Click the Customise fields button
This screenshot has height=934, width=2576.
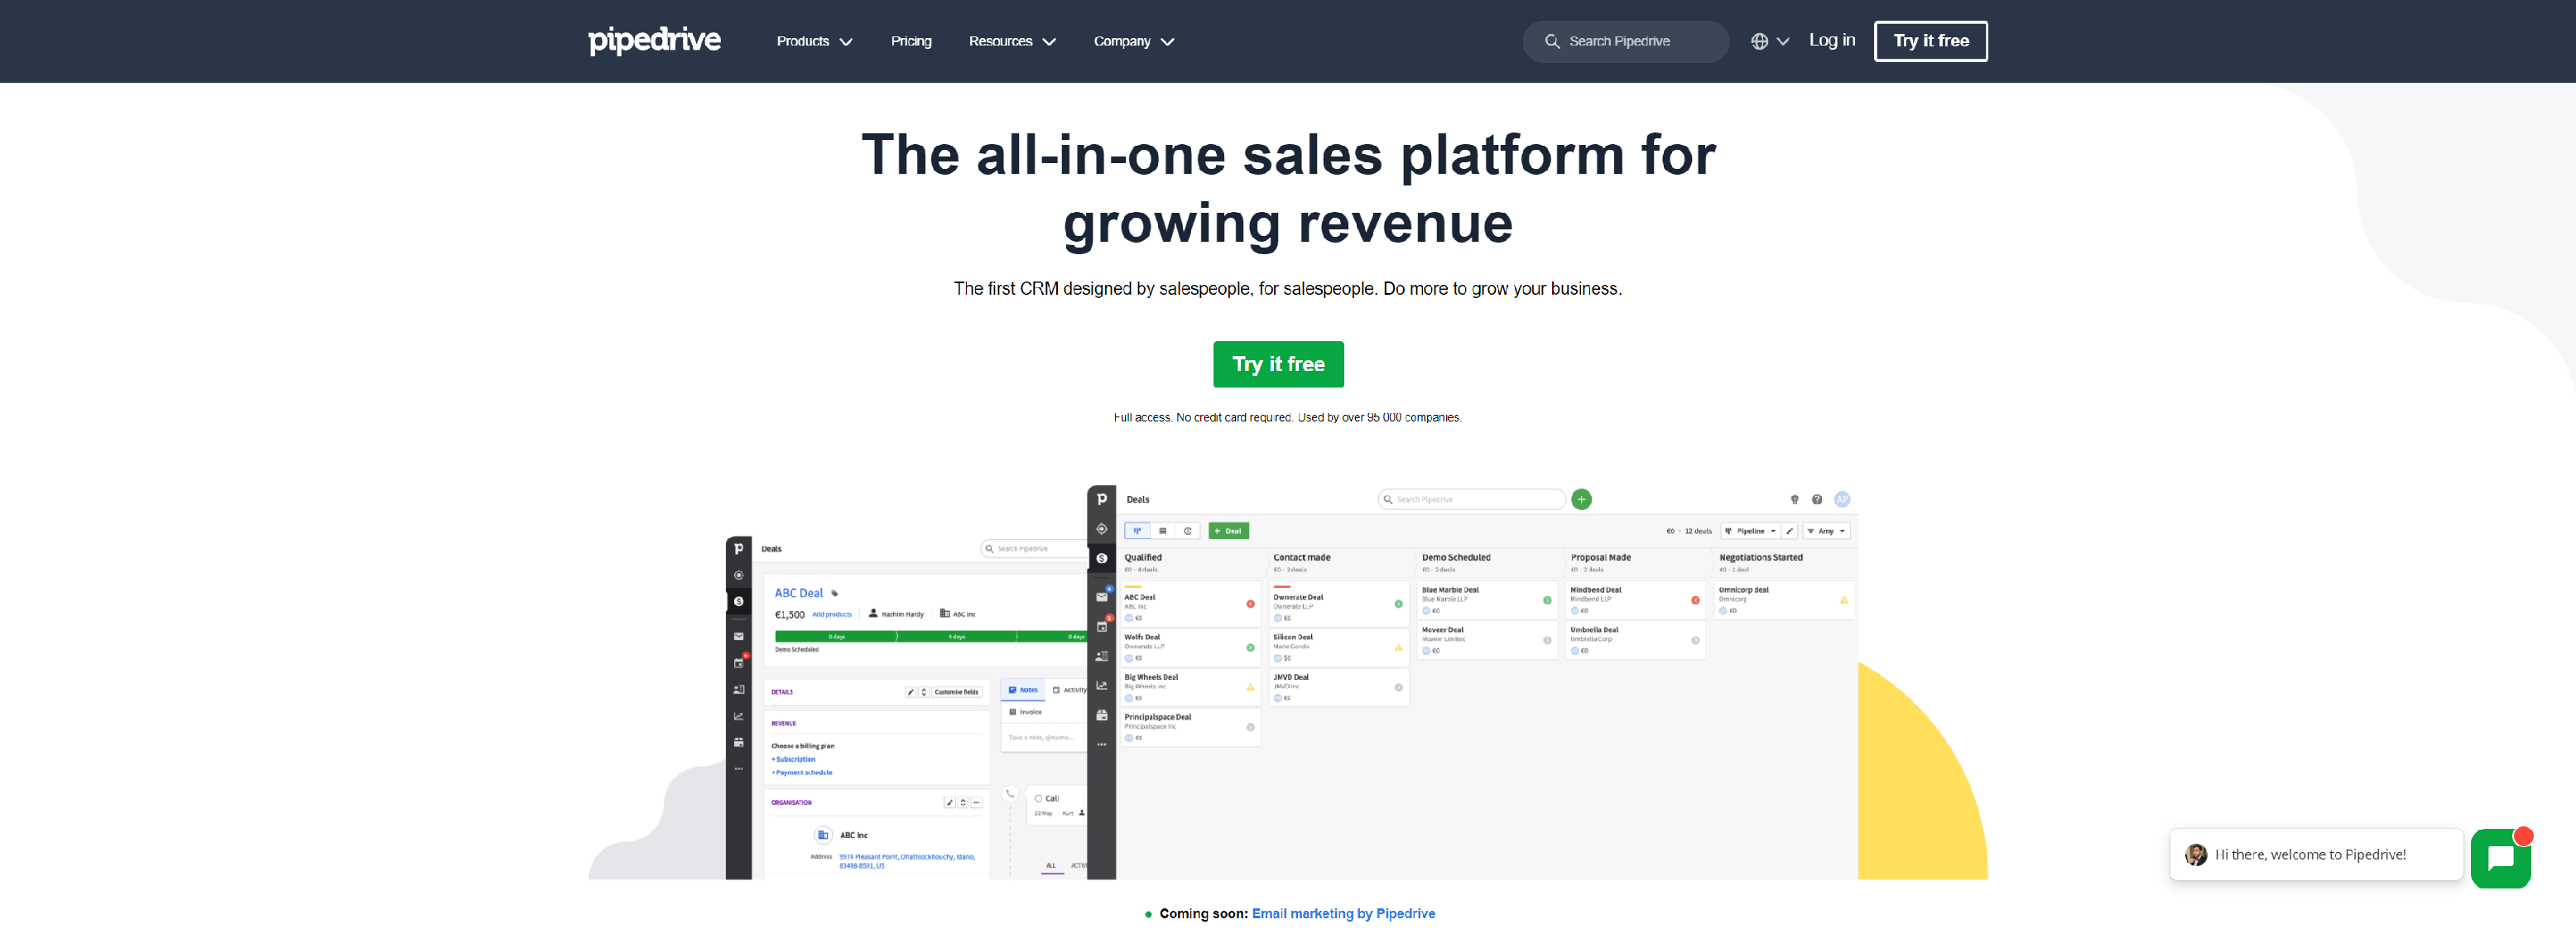[x=956, y=691]
